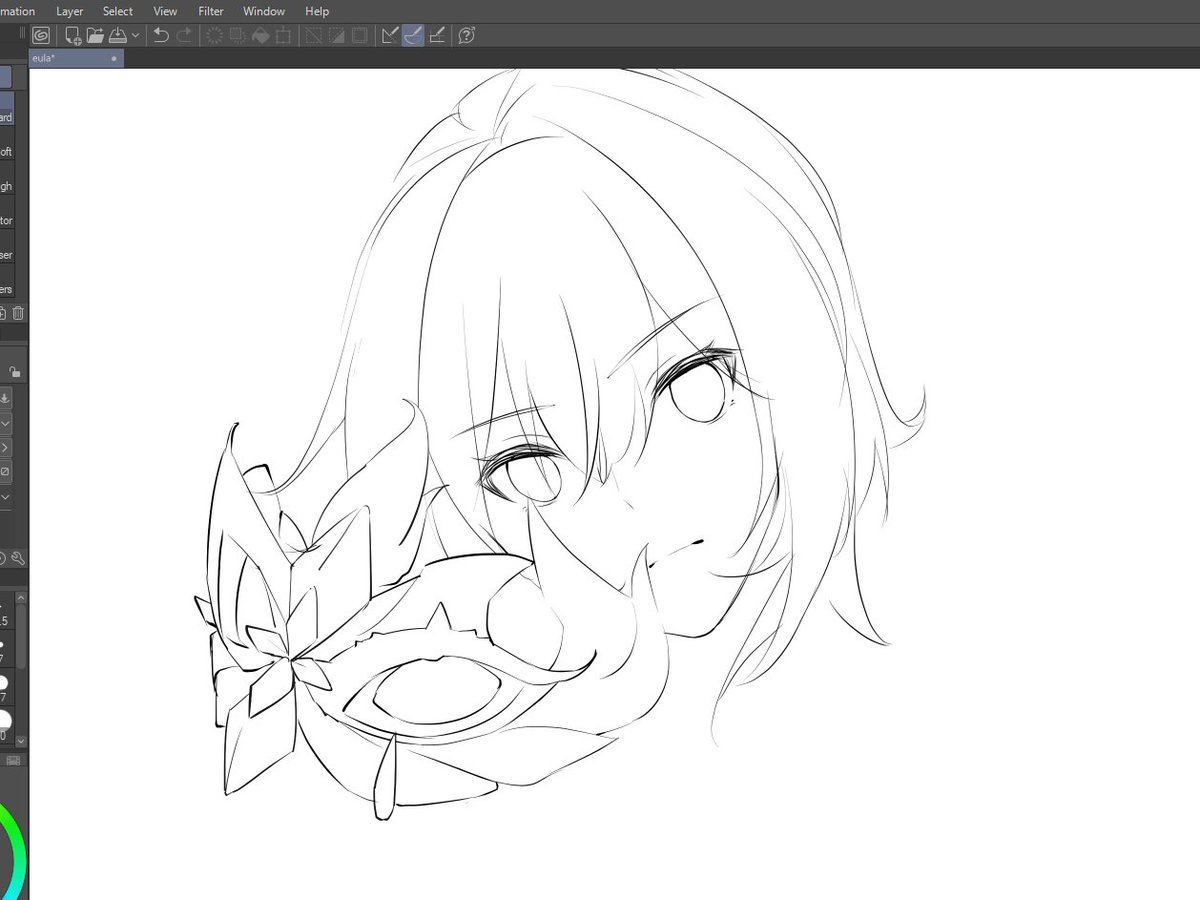1200x900 pixels.
Task: Expand the save options dropdown arrow
Action: 135,36
